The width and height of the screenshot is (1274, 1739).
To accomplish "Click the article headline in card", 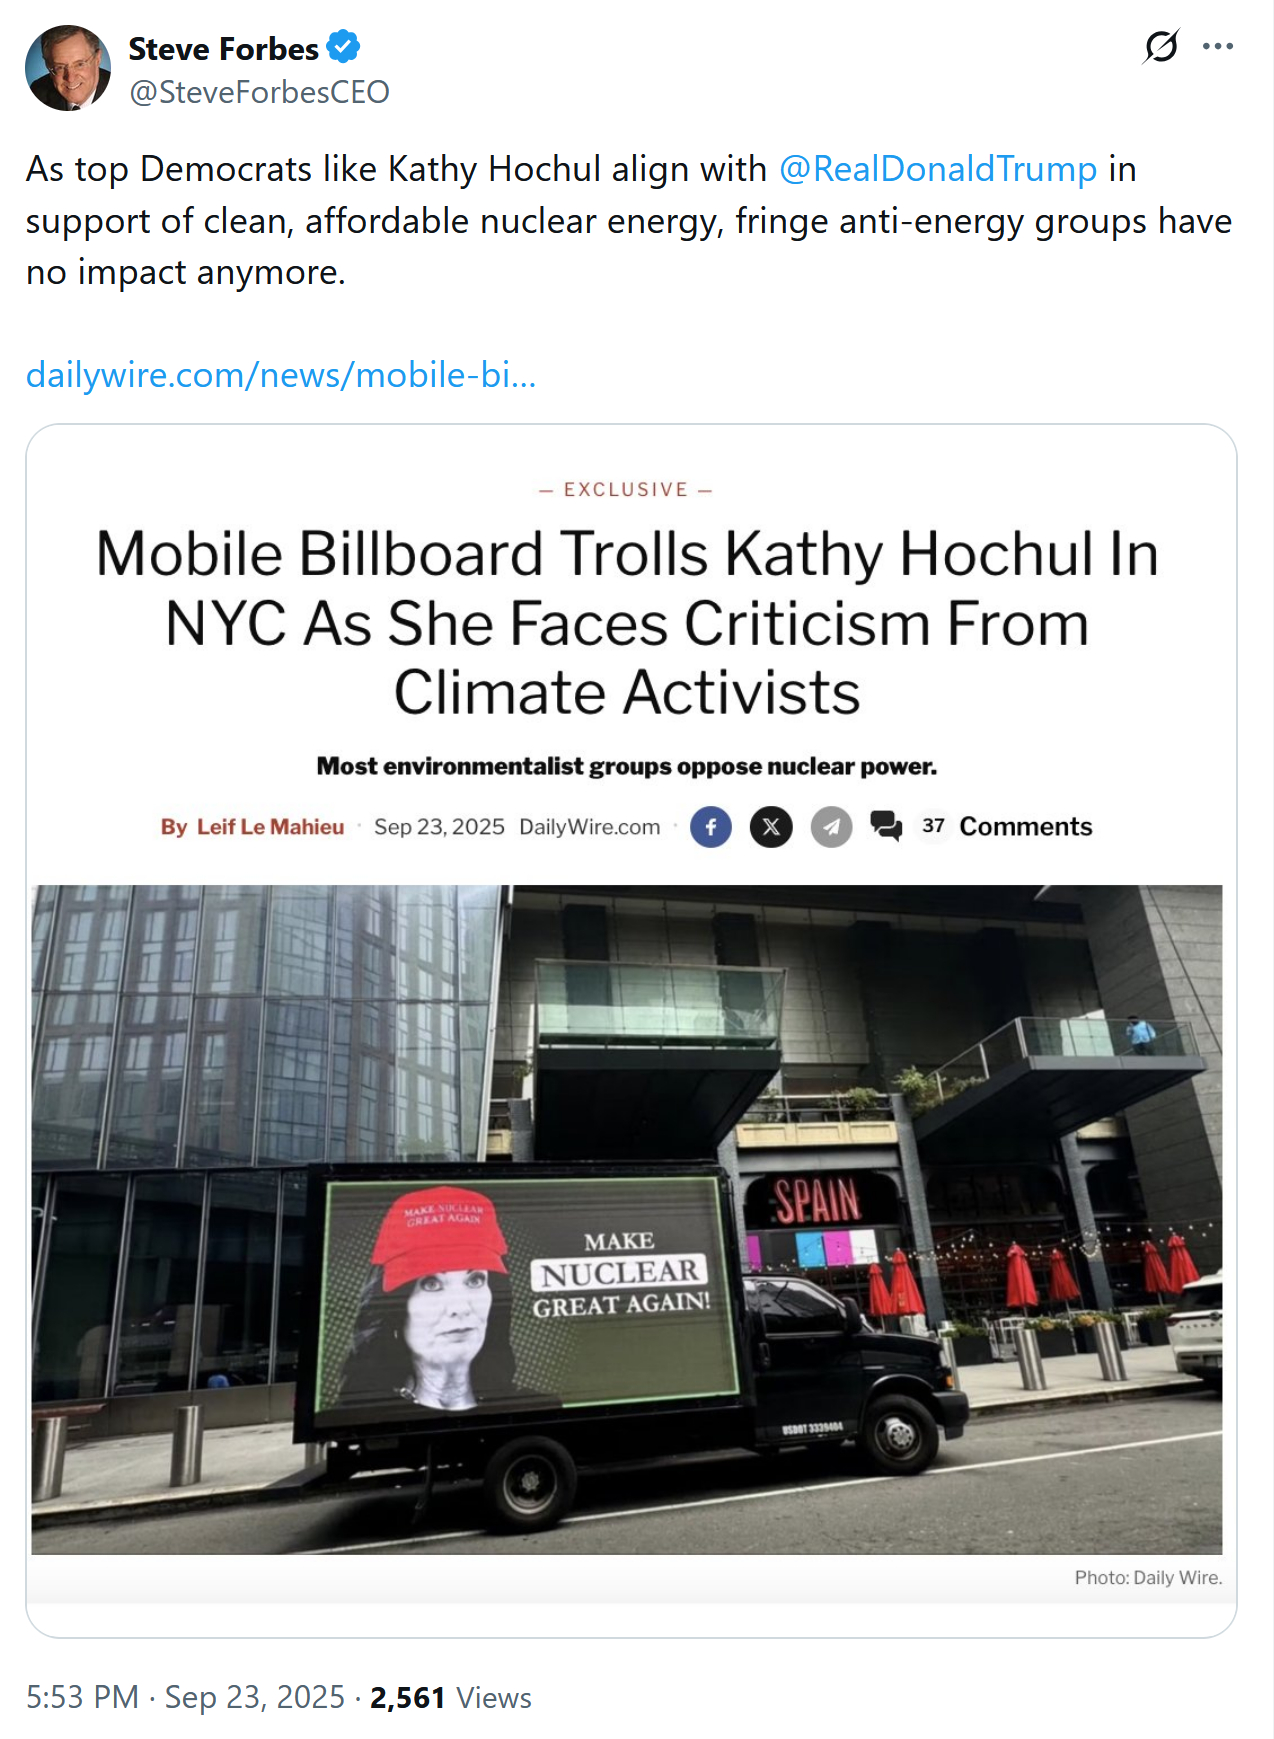I will [x=627, y=623].
